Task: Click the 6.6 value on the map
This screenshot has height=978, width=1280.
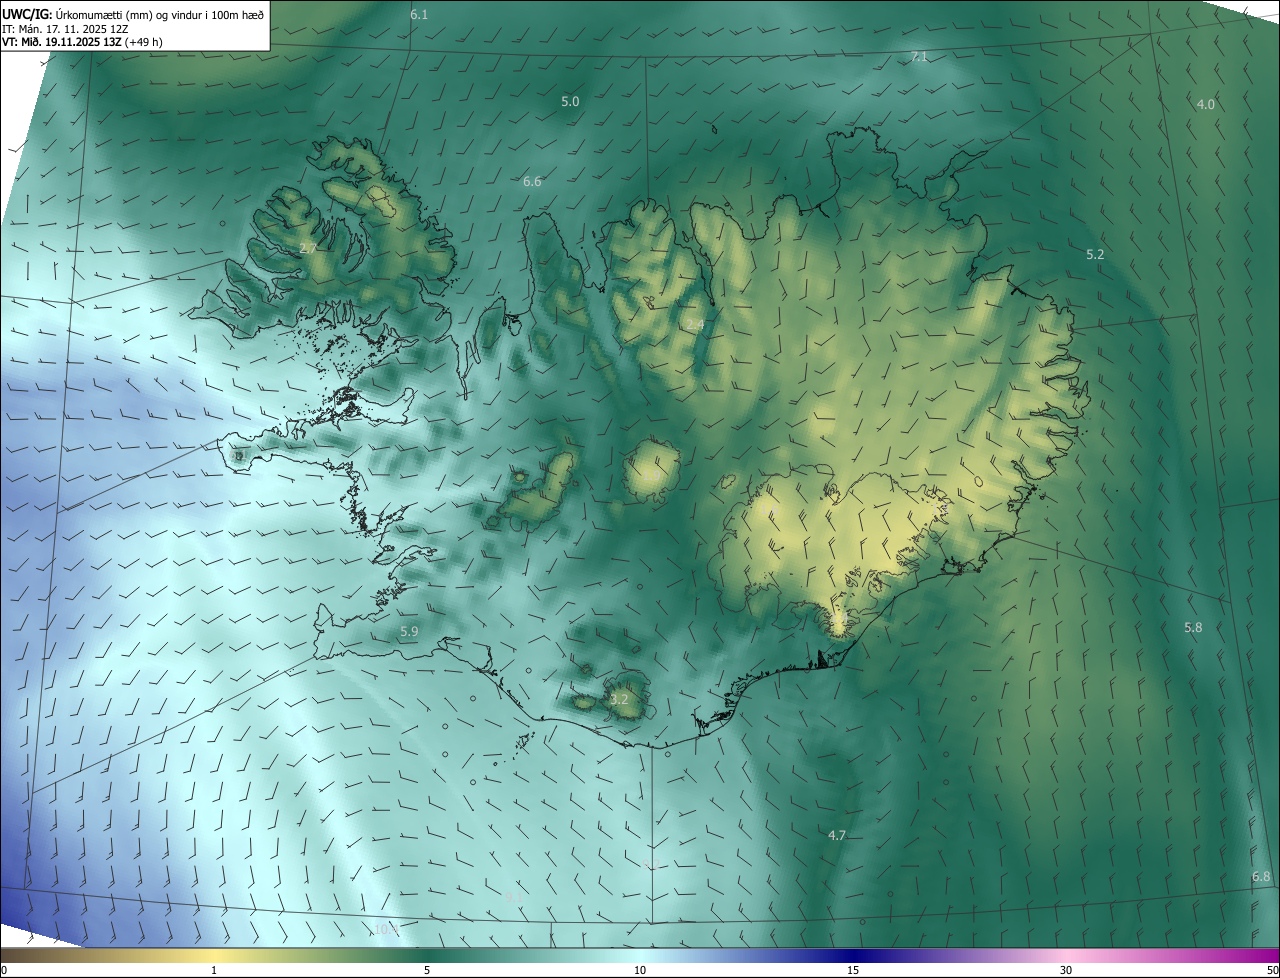Action: pos(532,181)
